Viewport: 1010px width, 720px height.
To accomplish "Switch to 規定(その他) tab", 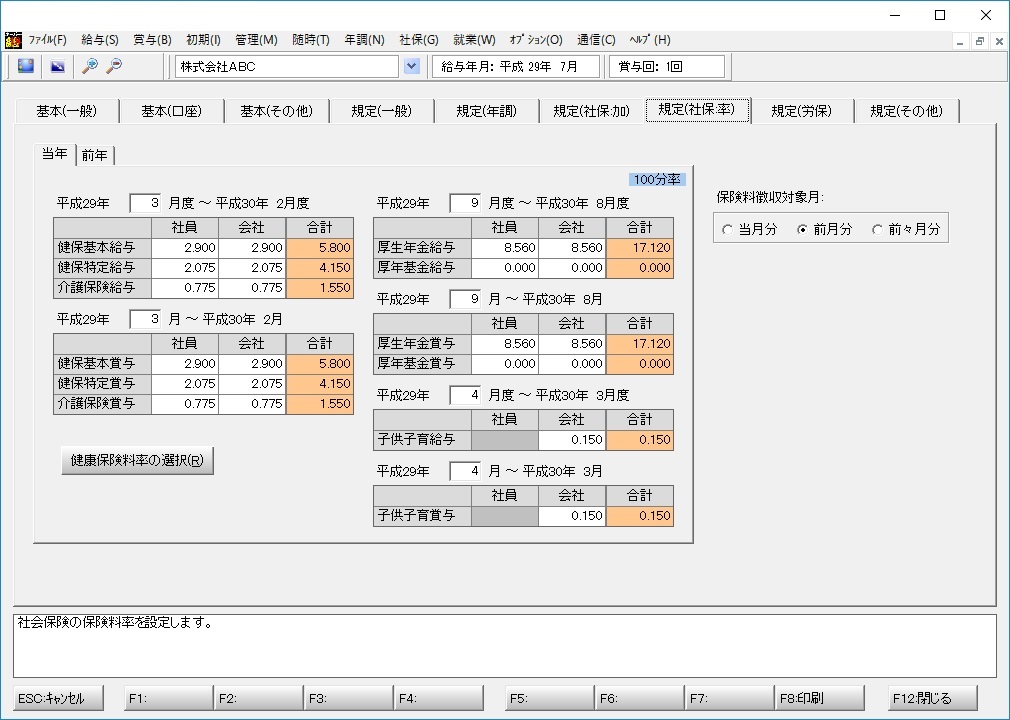I will tap(906, 111).
